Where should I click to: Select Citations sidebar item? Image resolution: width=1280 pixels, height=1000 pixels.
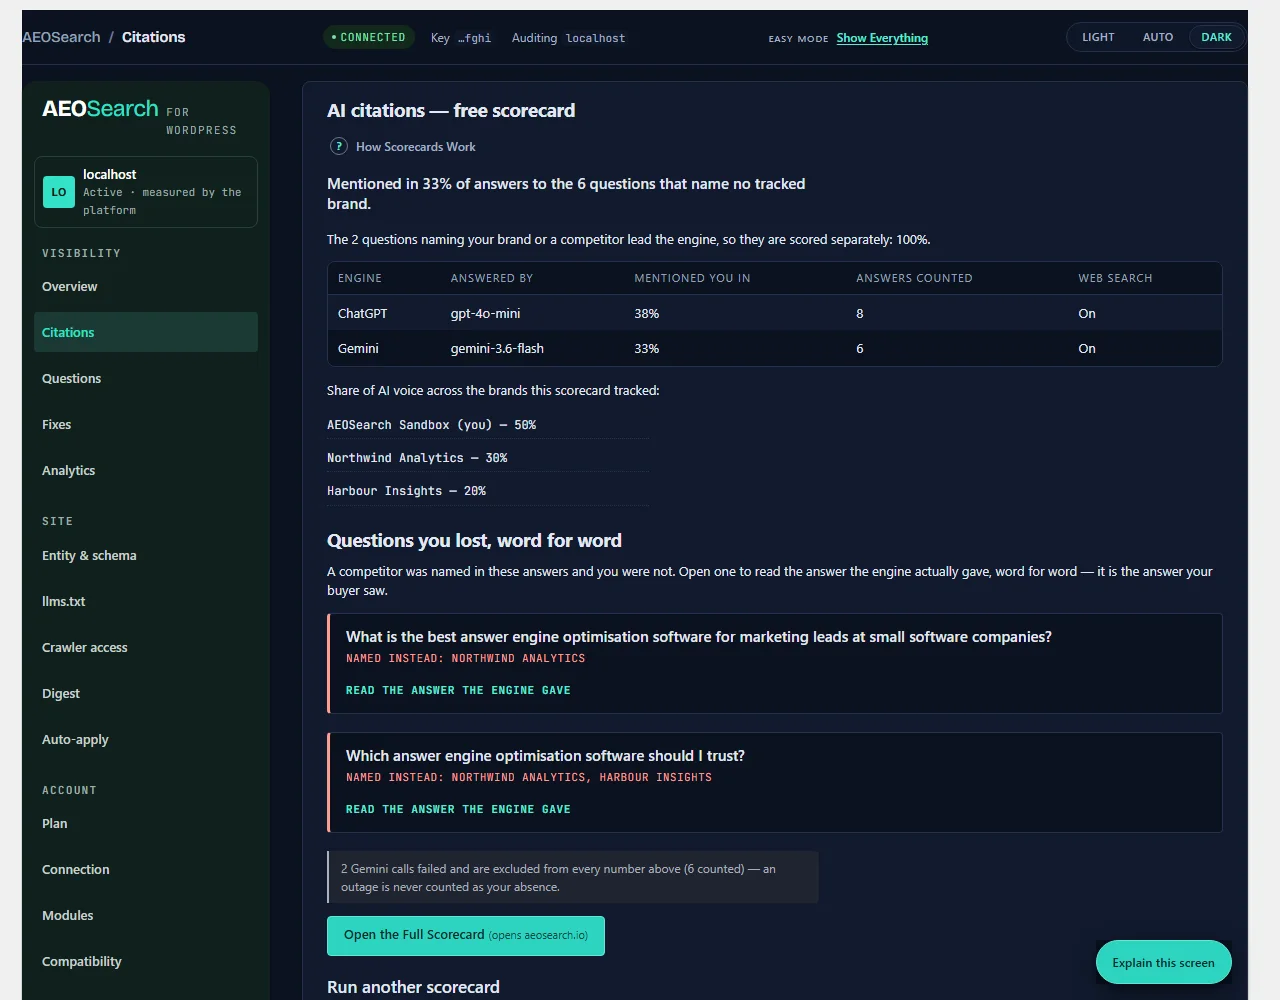coord(146,332)
